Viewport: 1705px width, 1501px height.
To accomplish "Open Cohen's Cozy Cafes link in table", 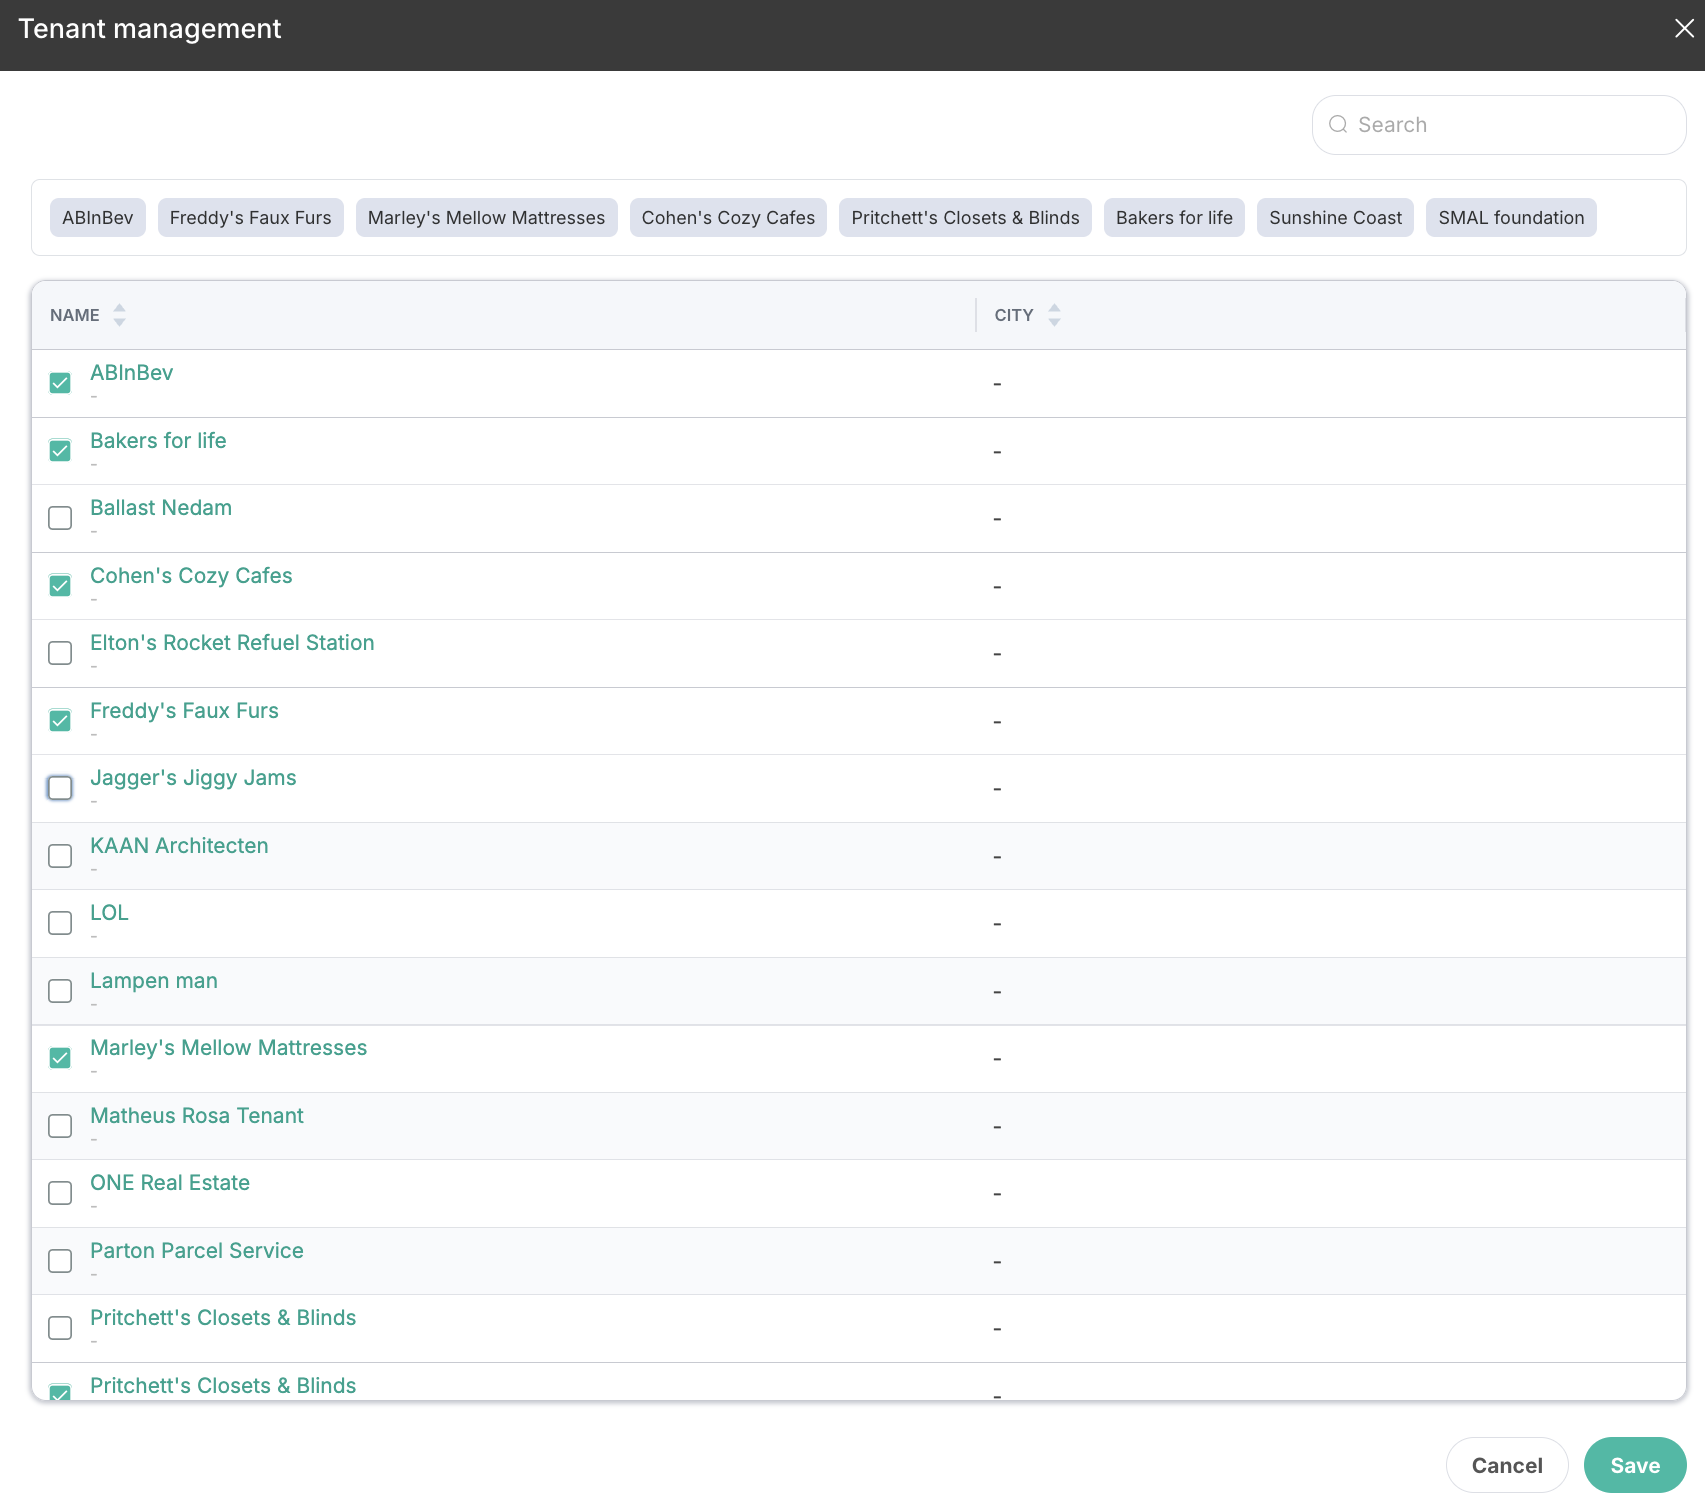I will (191, 576).
